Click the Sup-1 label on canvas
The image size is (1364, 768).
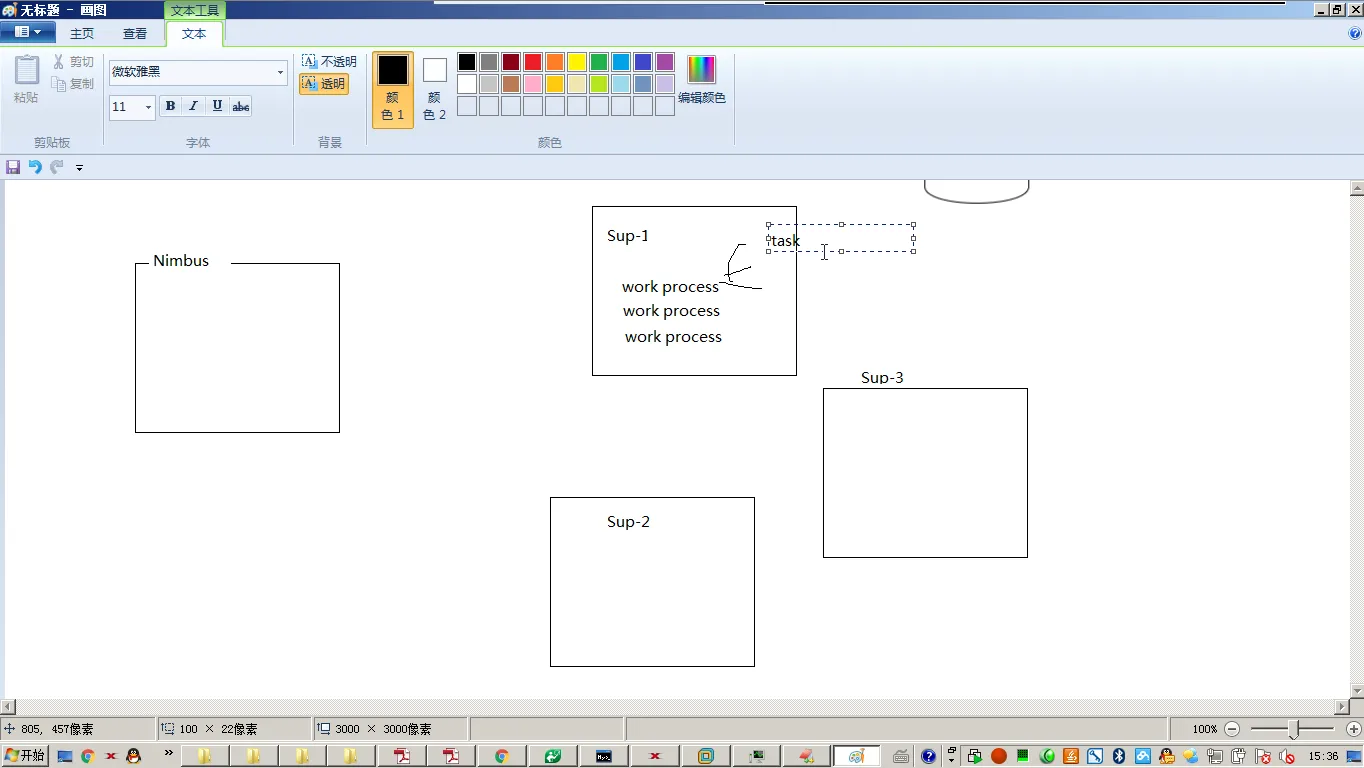[628, 236]
